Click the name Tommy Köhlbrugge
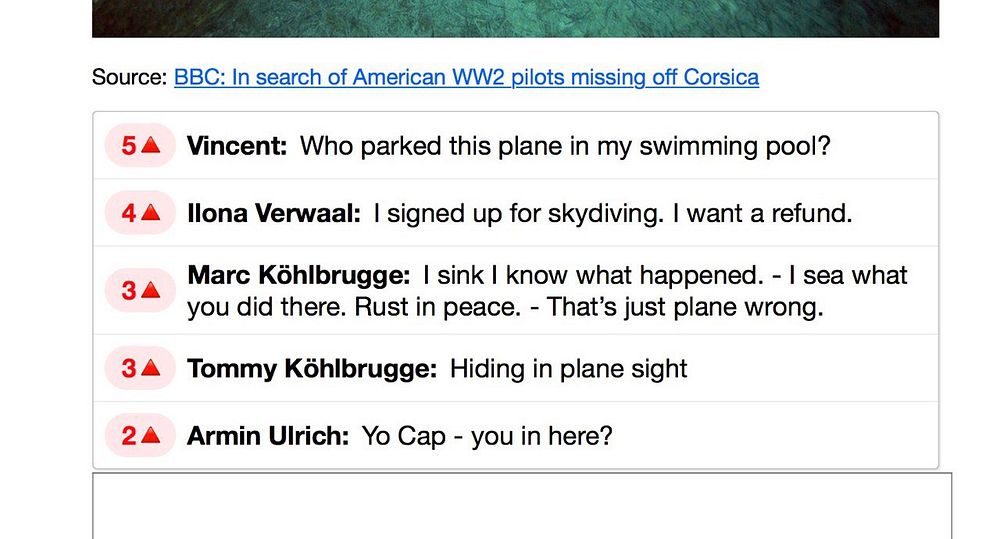 click(x=311, y=368)
